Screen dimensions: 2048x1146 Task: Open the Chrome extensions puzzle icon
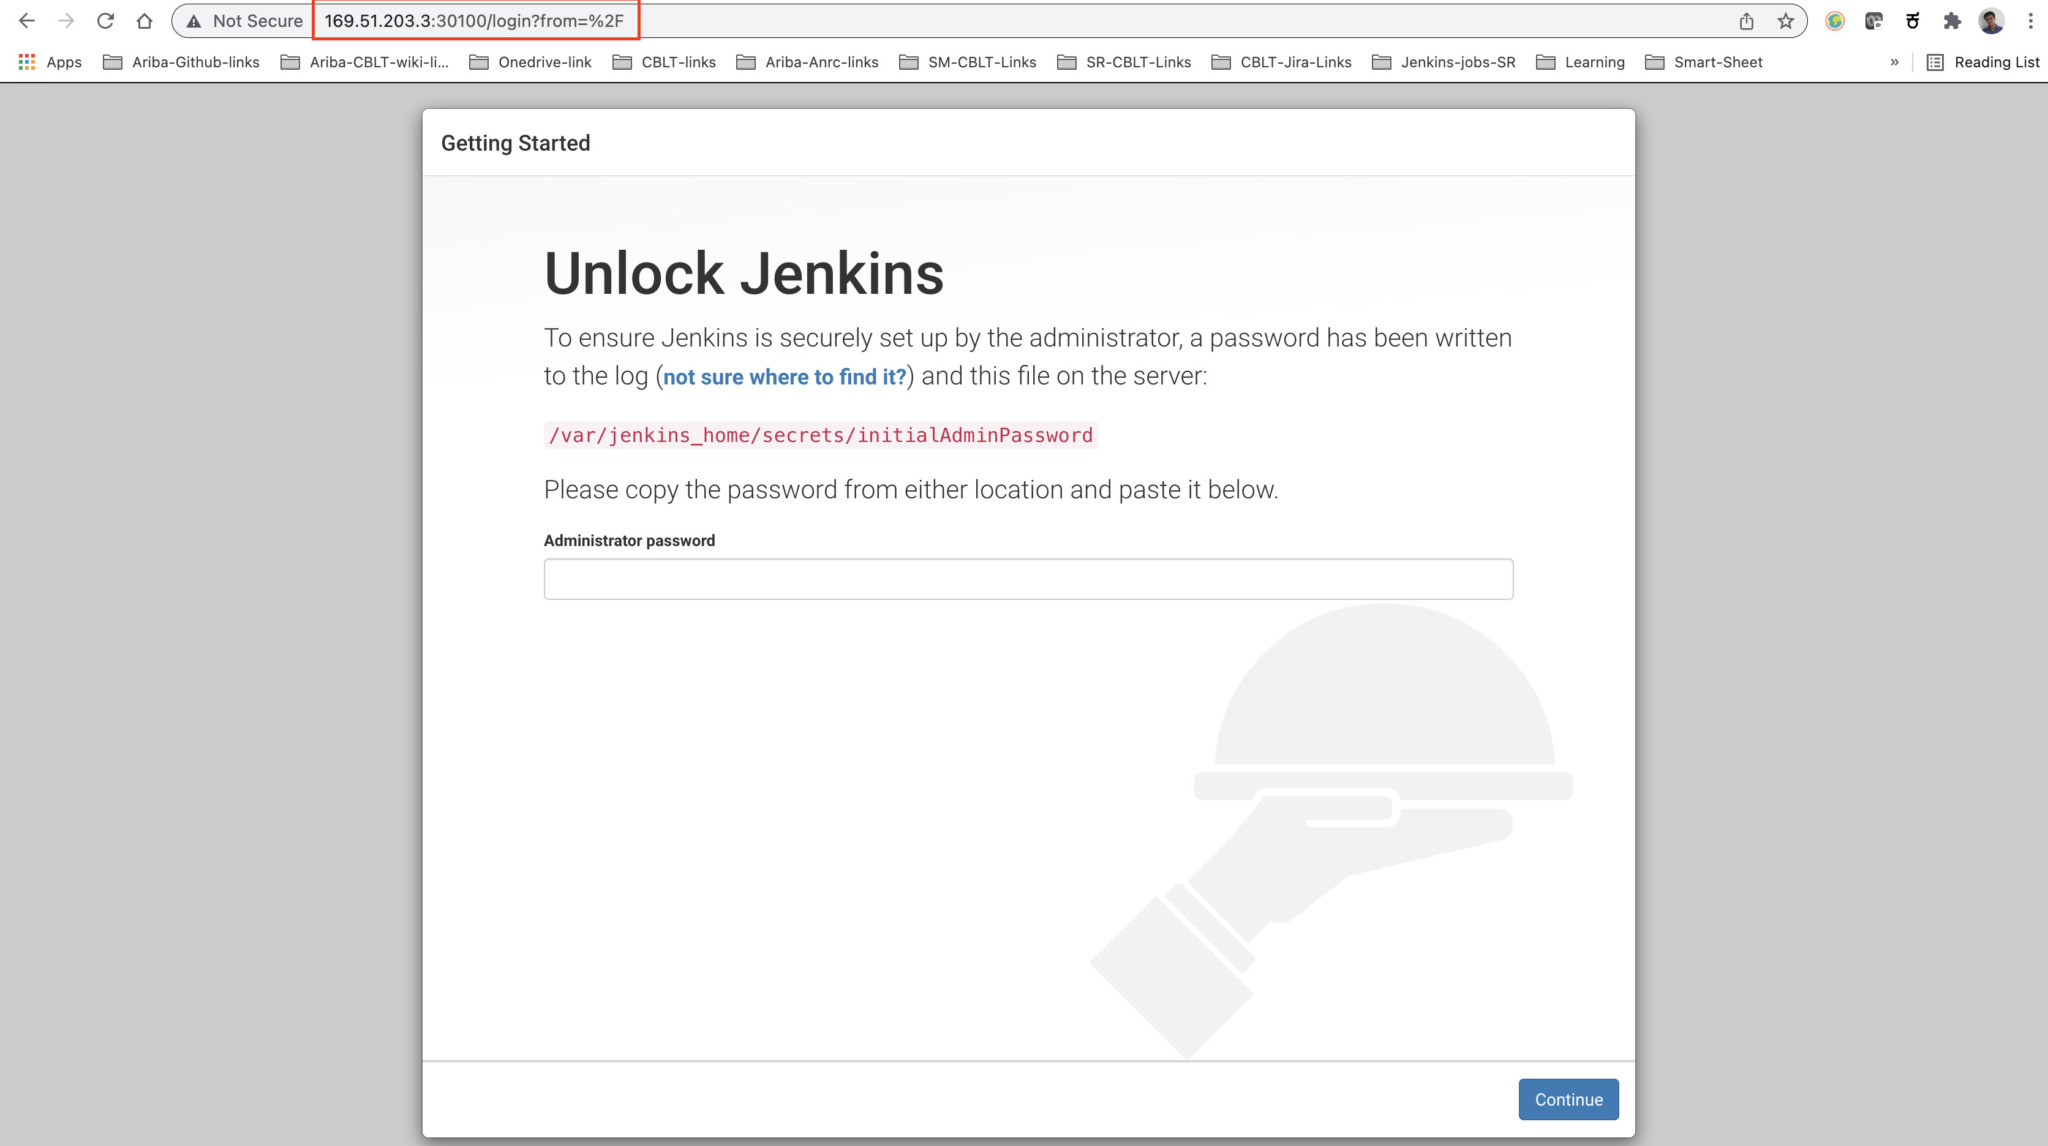(x=1952, y=20)
